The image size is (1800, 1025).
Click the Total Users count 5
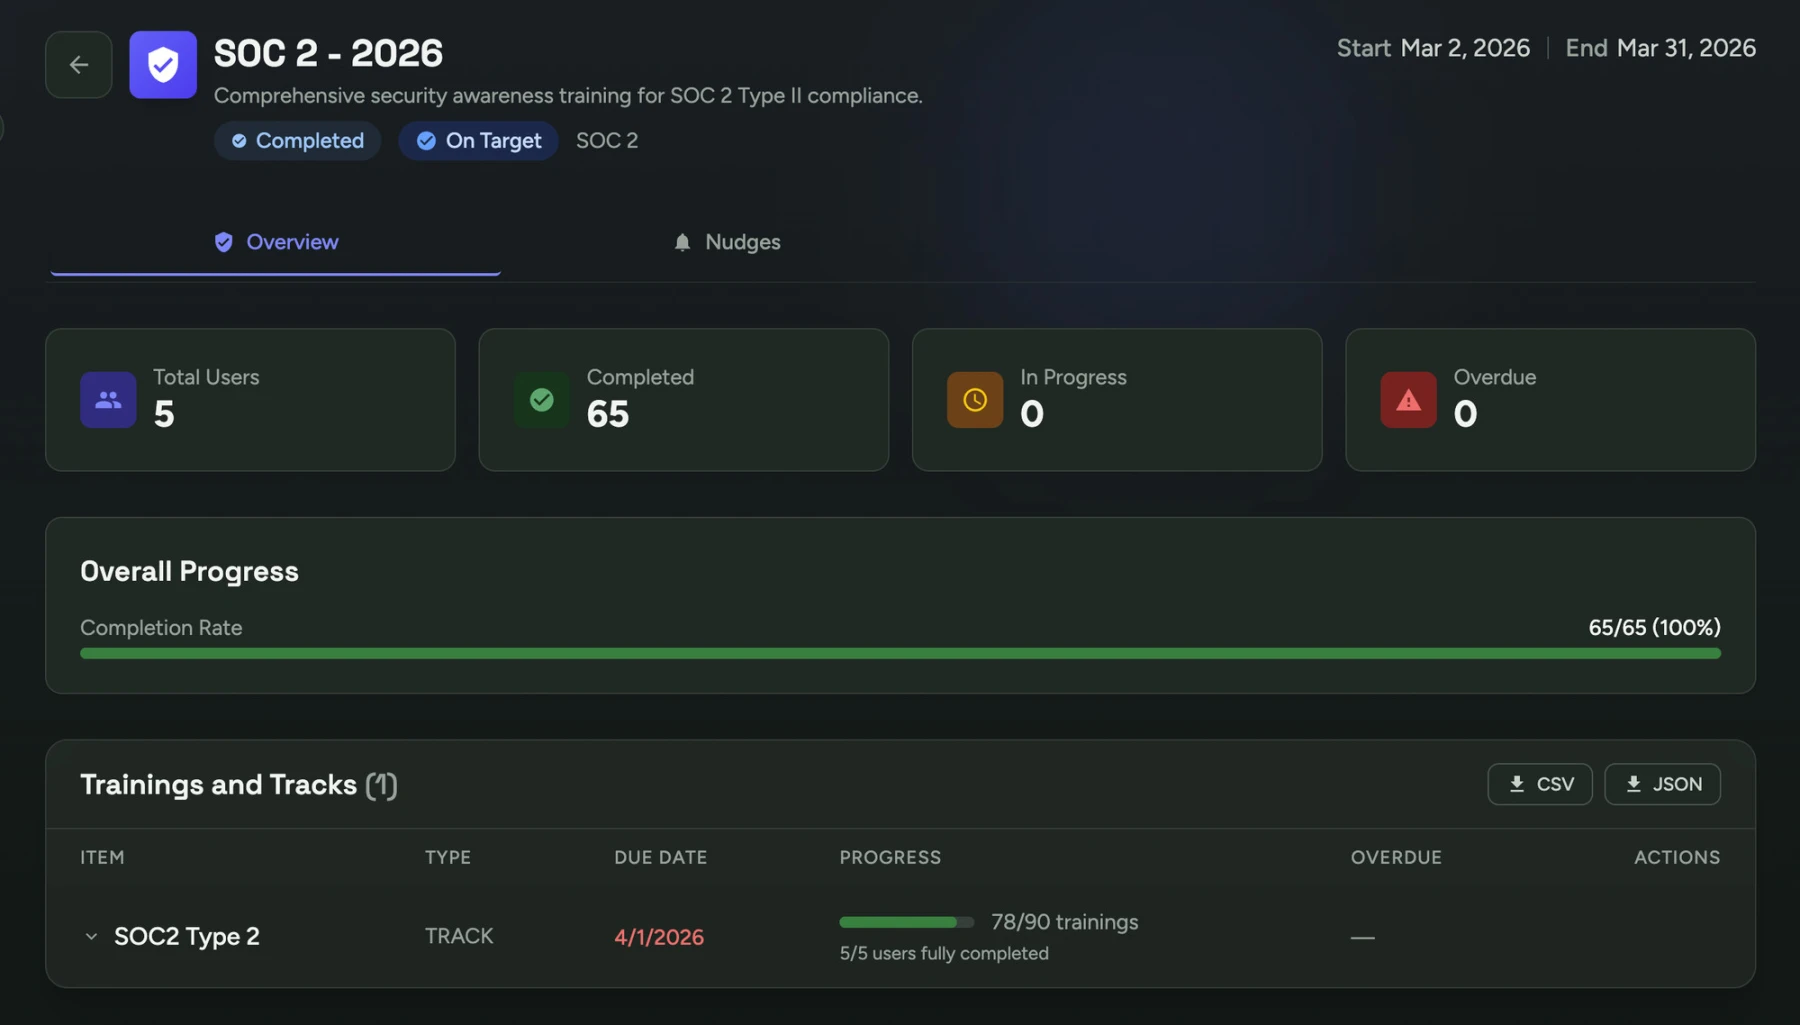pyautogui.click(x=164, y=414)
